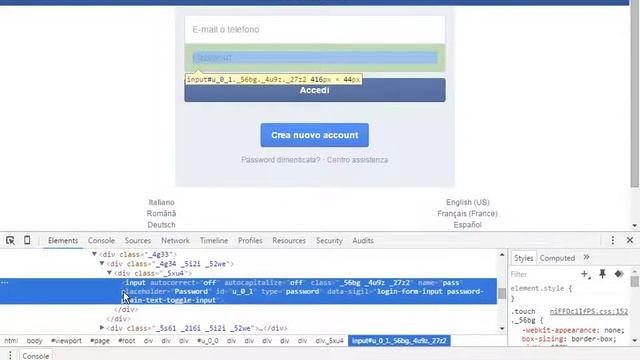640x360 pixels.
Task: Show more Styles sidebar tabs chevron
Action: (x=587, y=257)
